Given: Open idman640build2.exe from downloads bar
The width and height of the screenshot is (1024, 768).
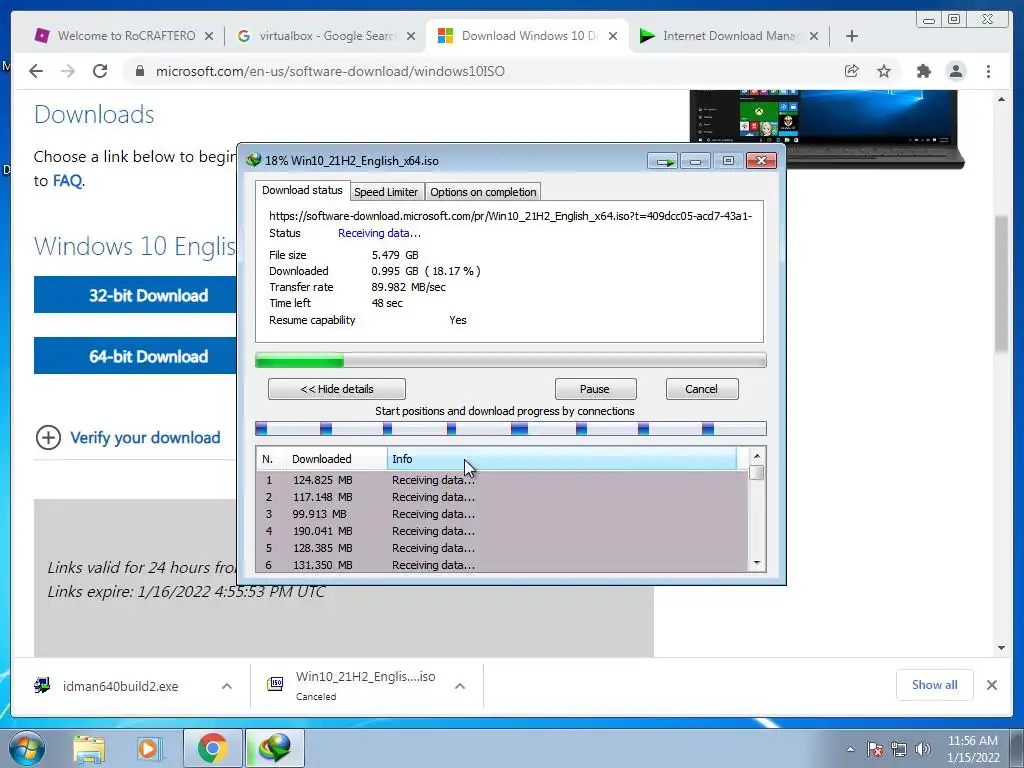Looking at the screenshot, I should [x=120, y=686].
